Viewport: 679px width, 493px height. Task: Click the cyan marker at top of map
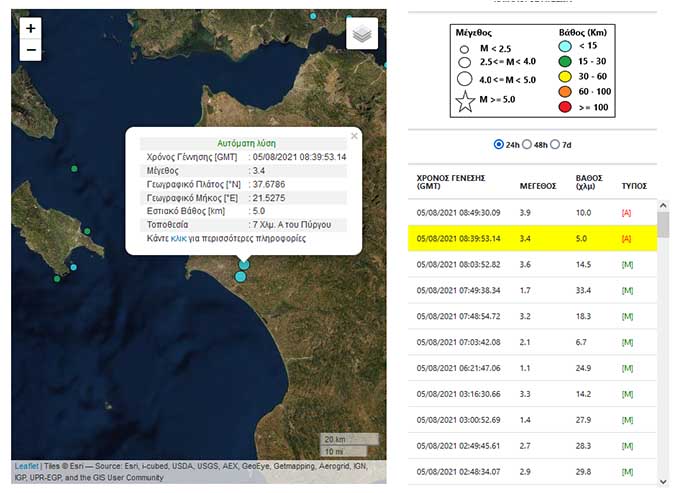tap(313, 16)
